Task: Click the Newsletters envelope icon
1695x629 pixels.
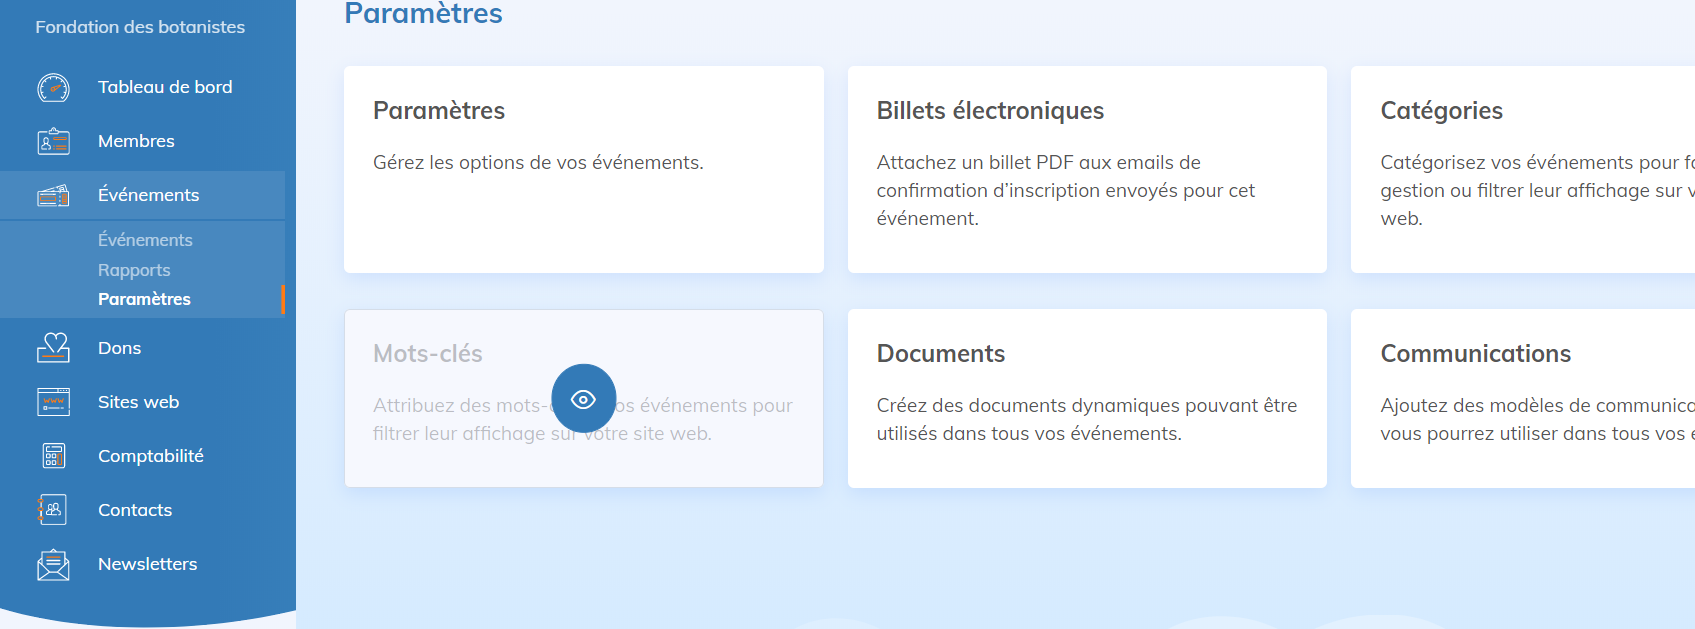Action: [53, 565]
